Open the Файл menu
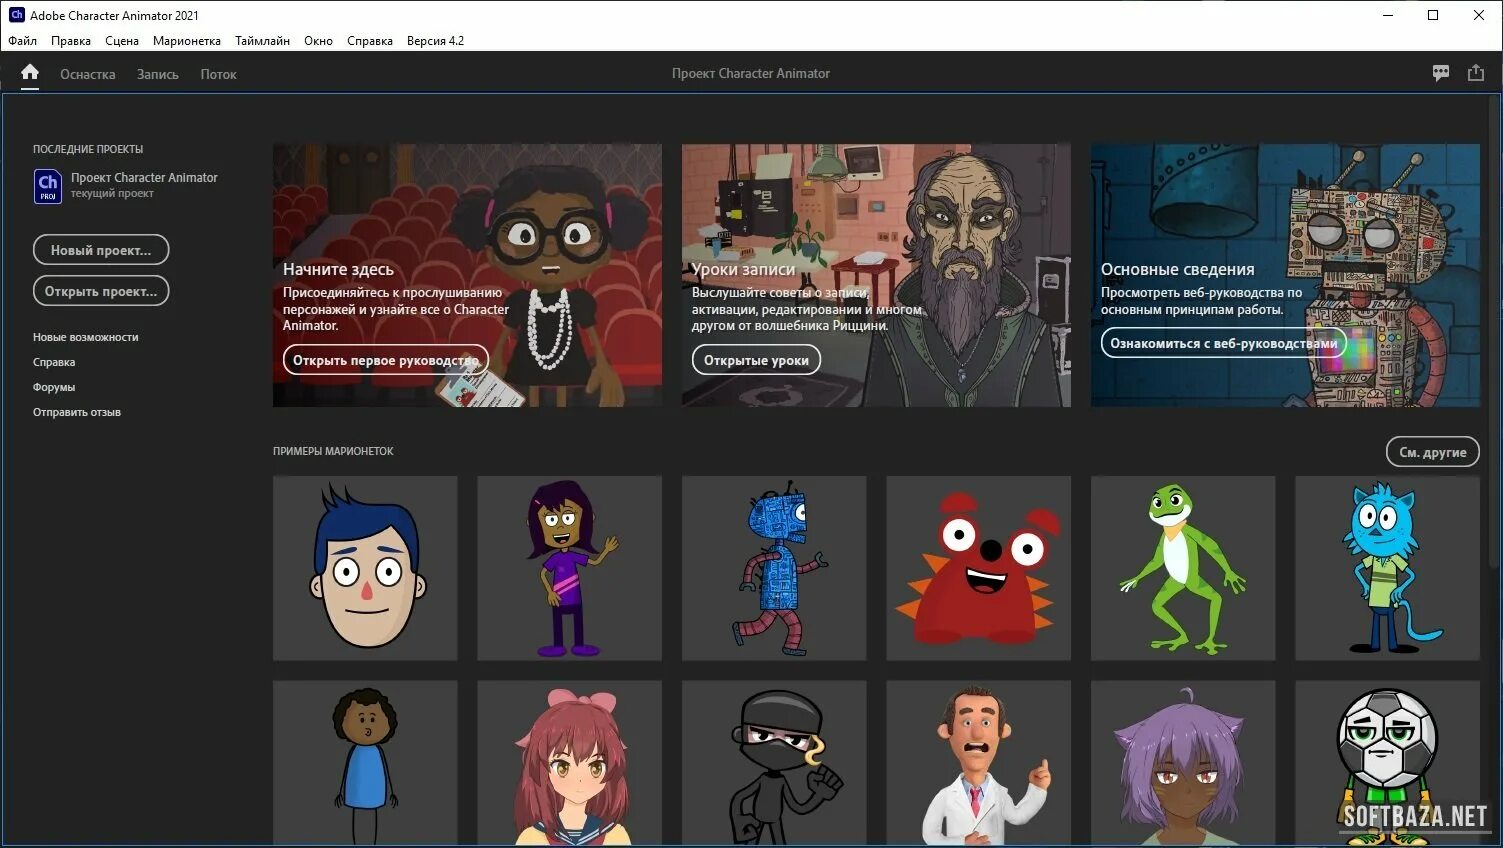 [x=23, y=41]
